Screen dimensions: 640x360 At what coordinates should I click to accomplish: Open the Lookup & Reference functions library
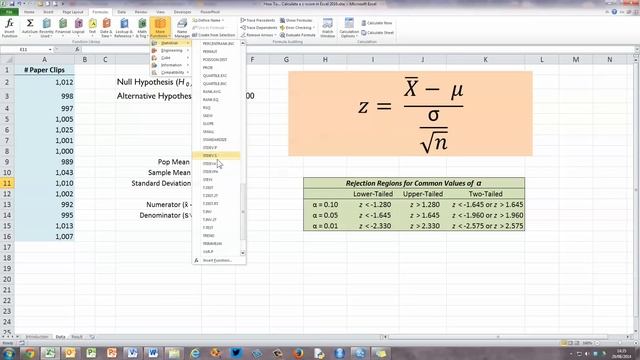coord(124,28)
